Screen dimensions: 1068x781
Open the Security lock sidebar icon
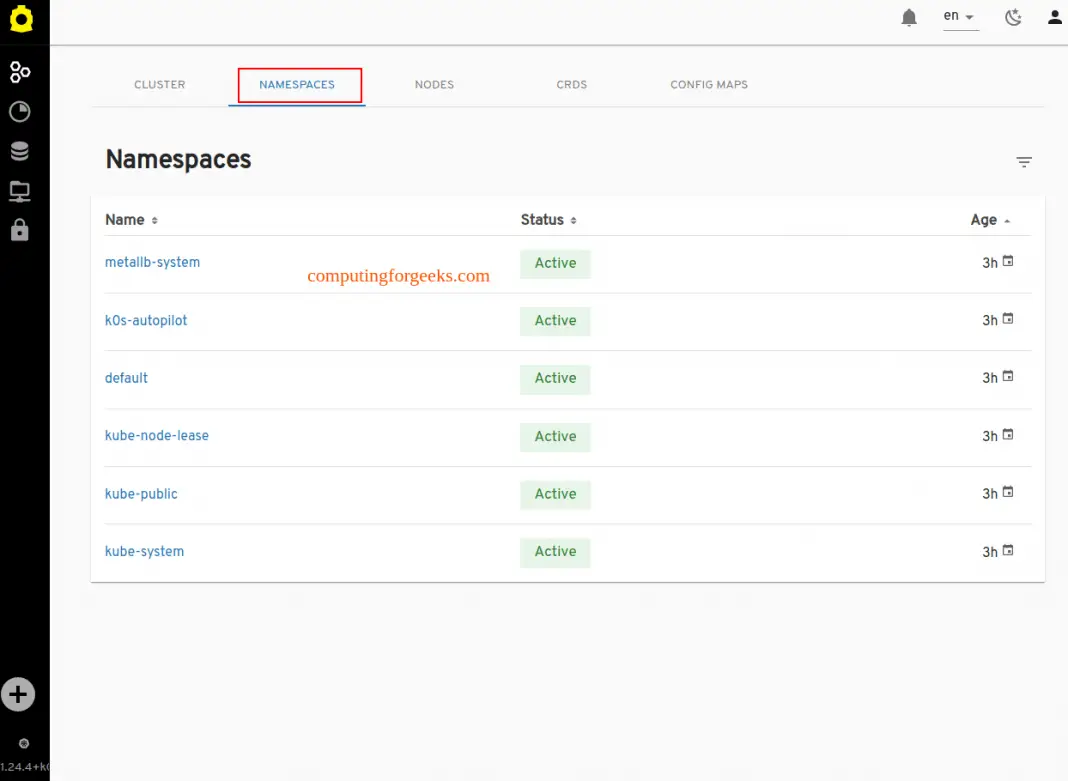[20, 230]
